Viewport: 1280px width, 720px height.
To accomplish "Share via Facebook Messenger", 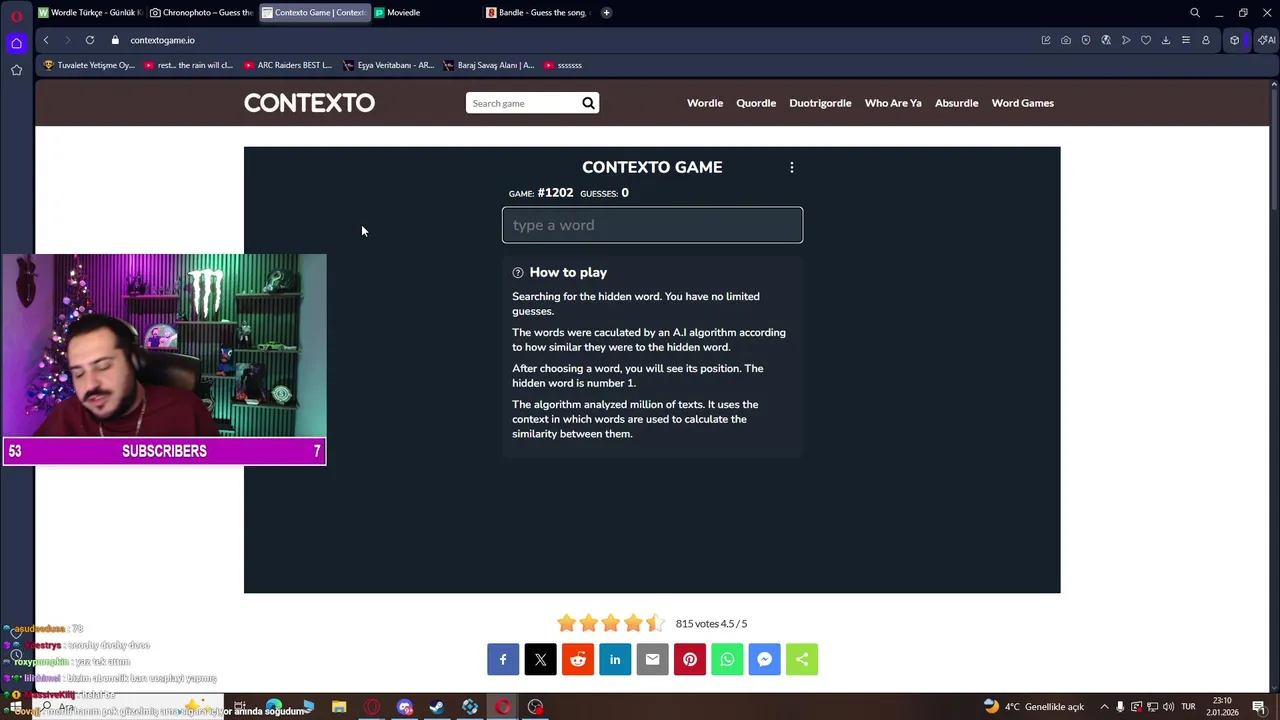I will click(x=764, y=659).
